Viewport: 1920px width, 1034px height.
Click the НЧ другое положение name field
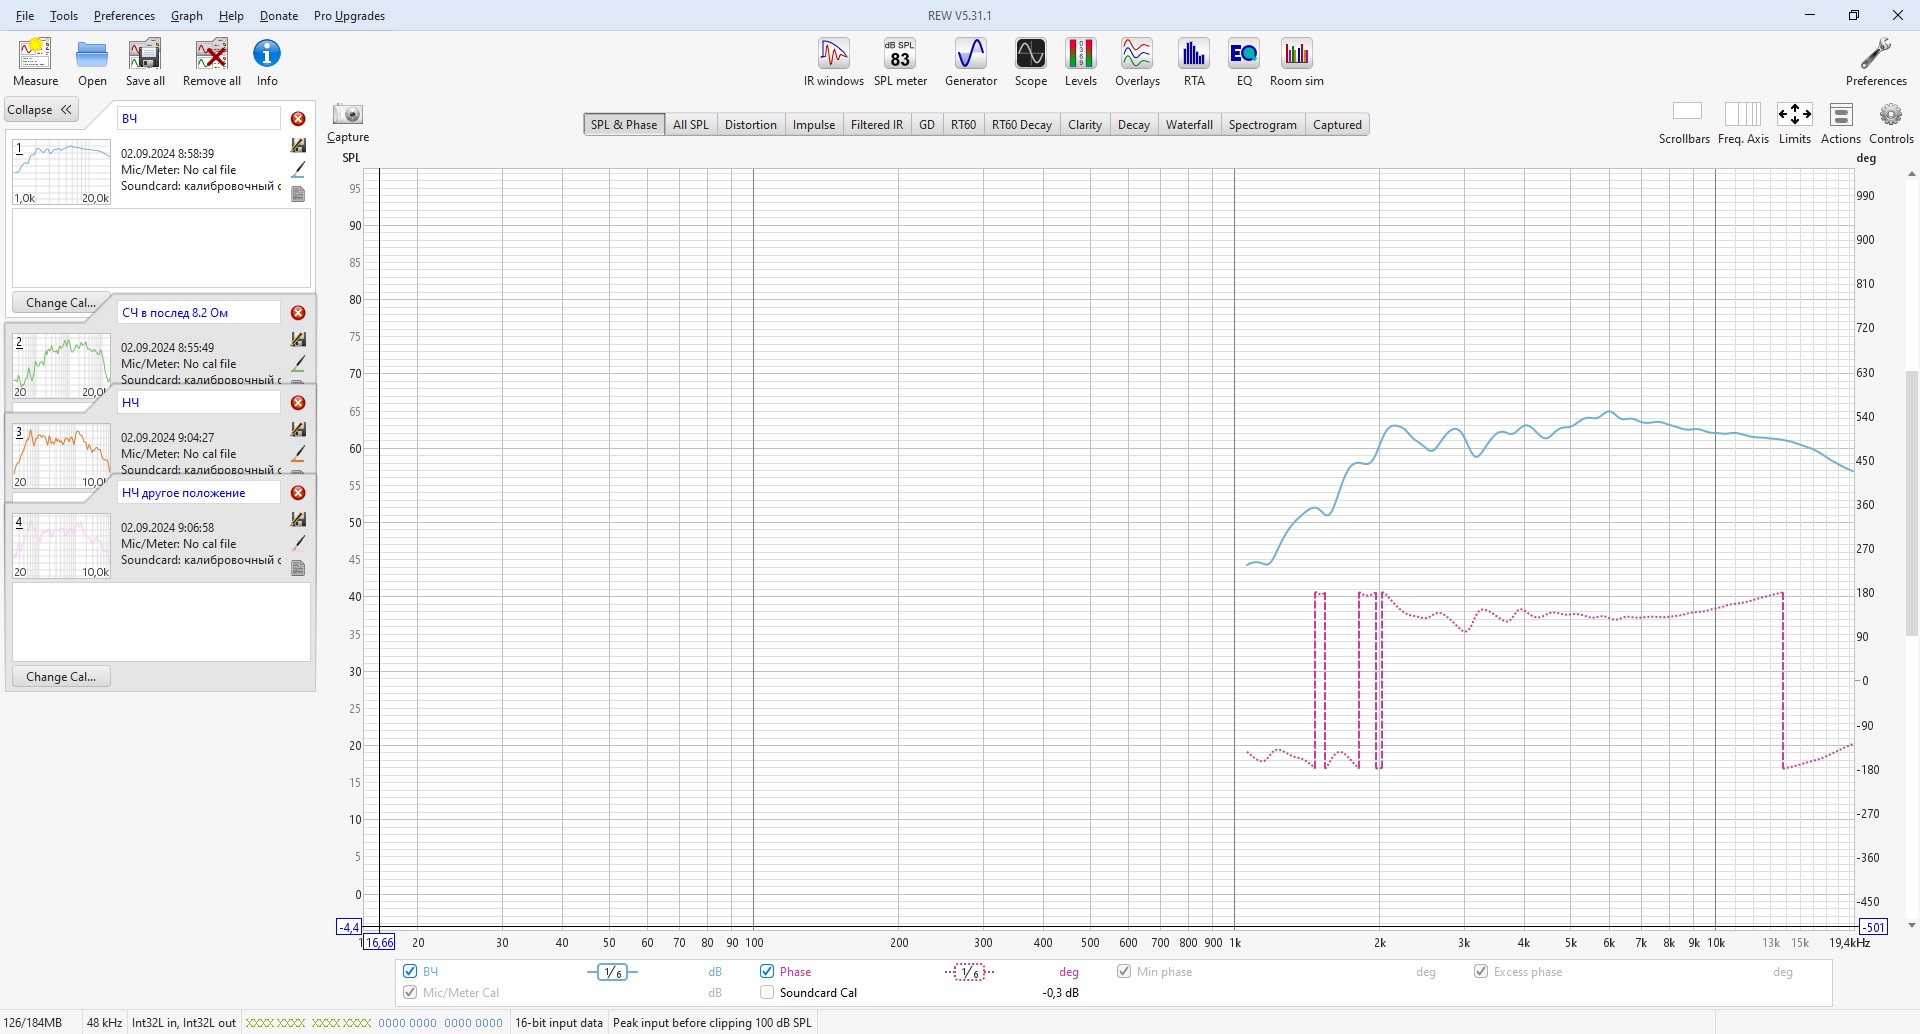click(199, 493)
